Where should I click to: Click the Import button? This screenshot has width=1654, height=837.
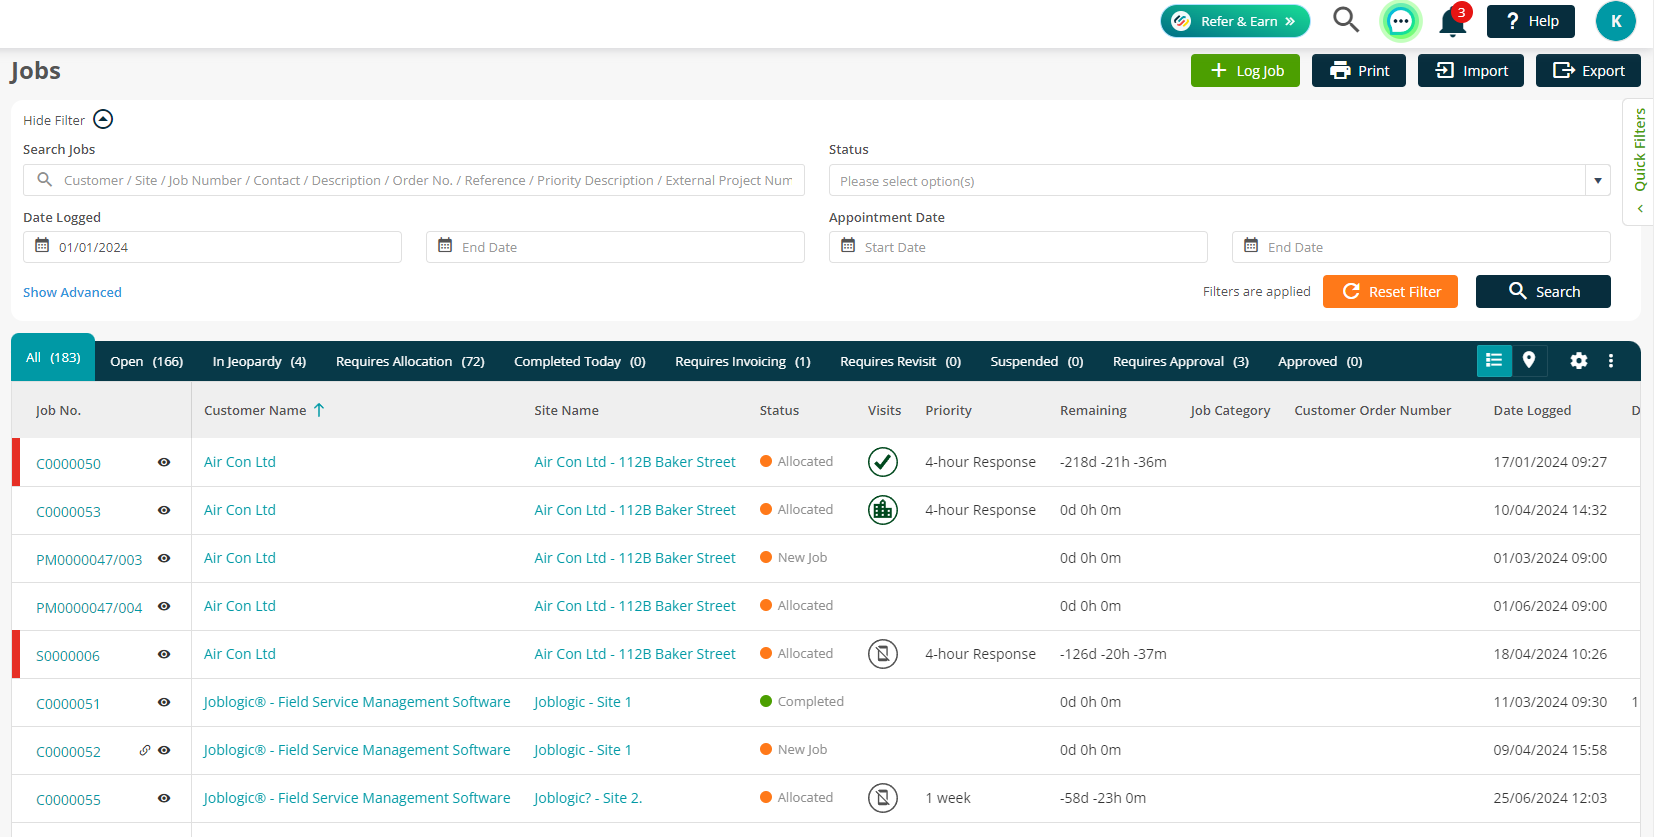(x=1471, y=71)
